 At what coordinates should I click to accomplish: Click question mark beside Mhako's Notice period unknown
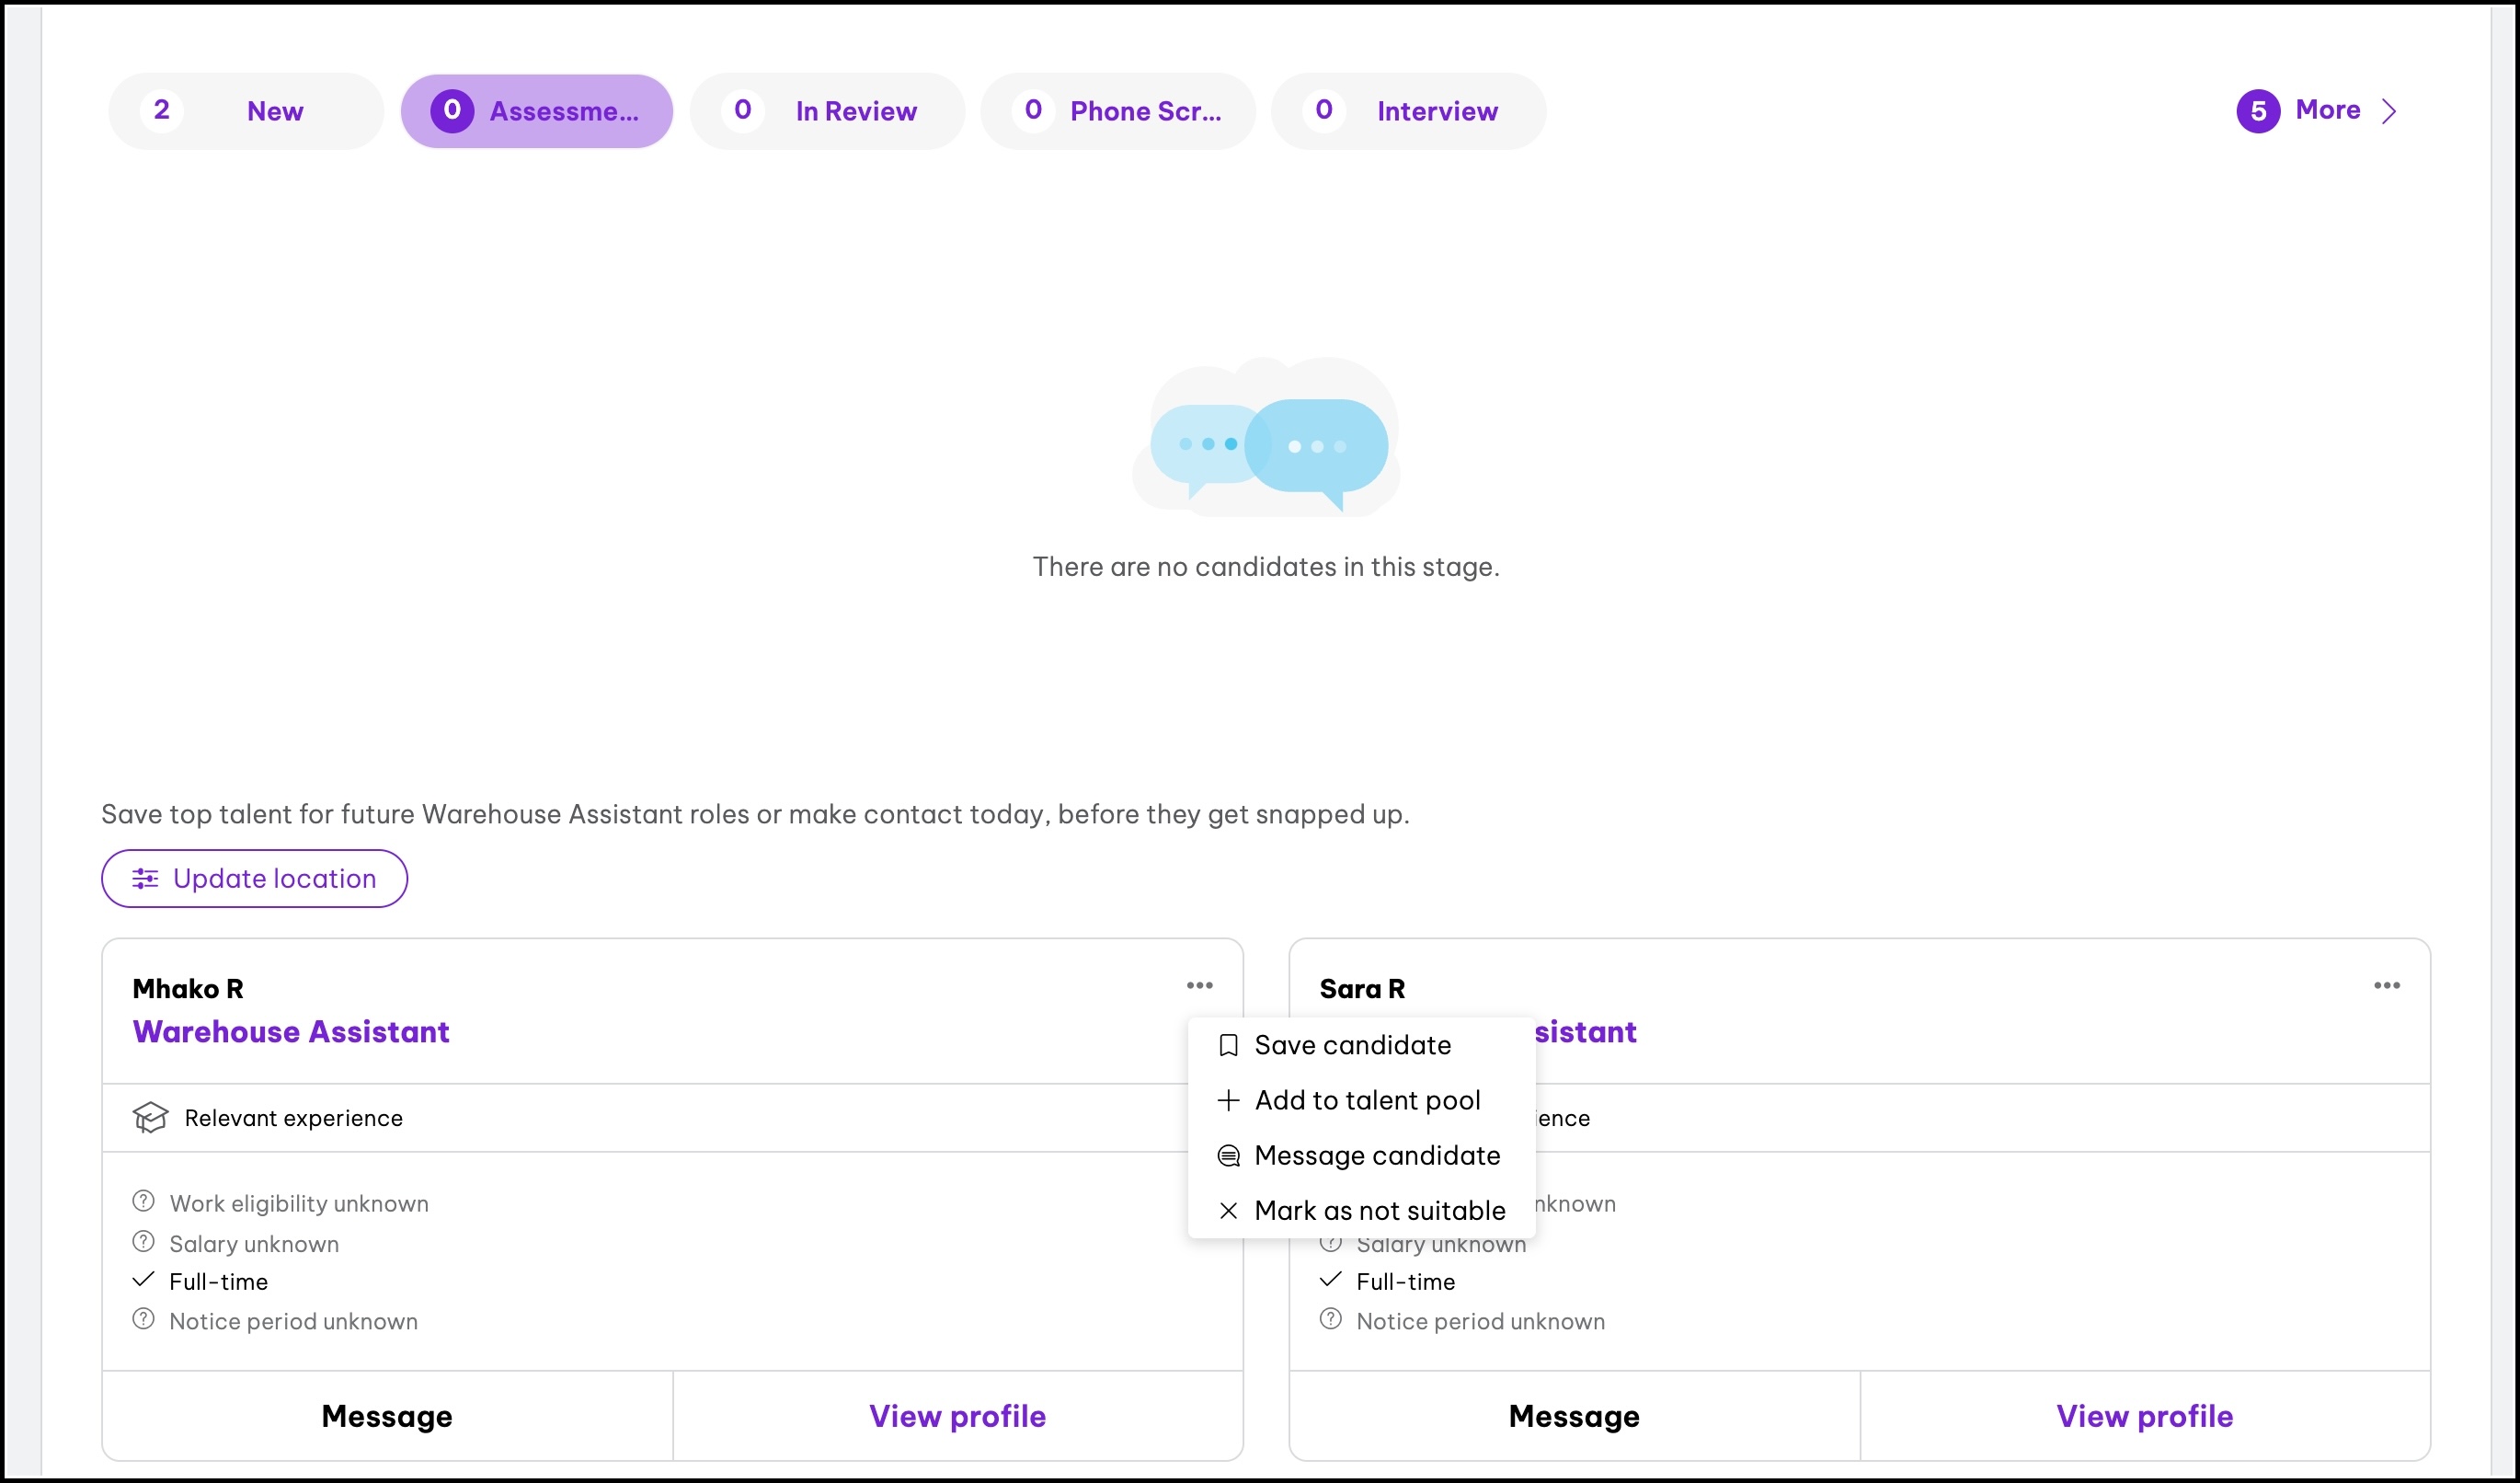(x=143, y=1319)
